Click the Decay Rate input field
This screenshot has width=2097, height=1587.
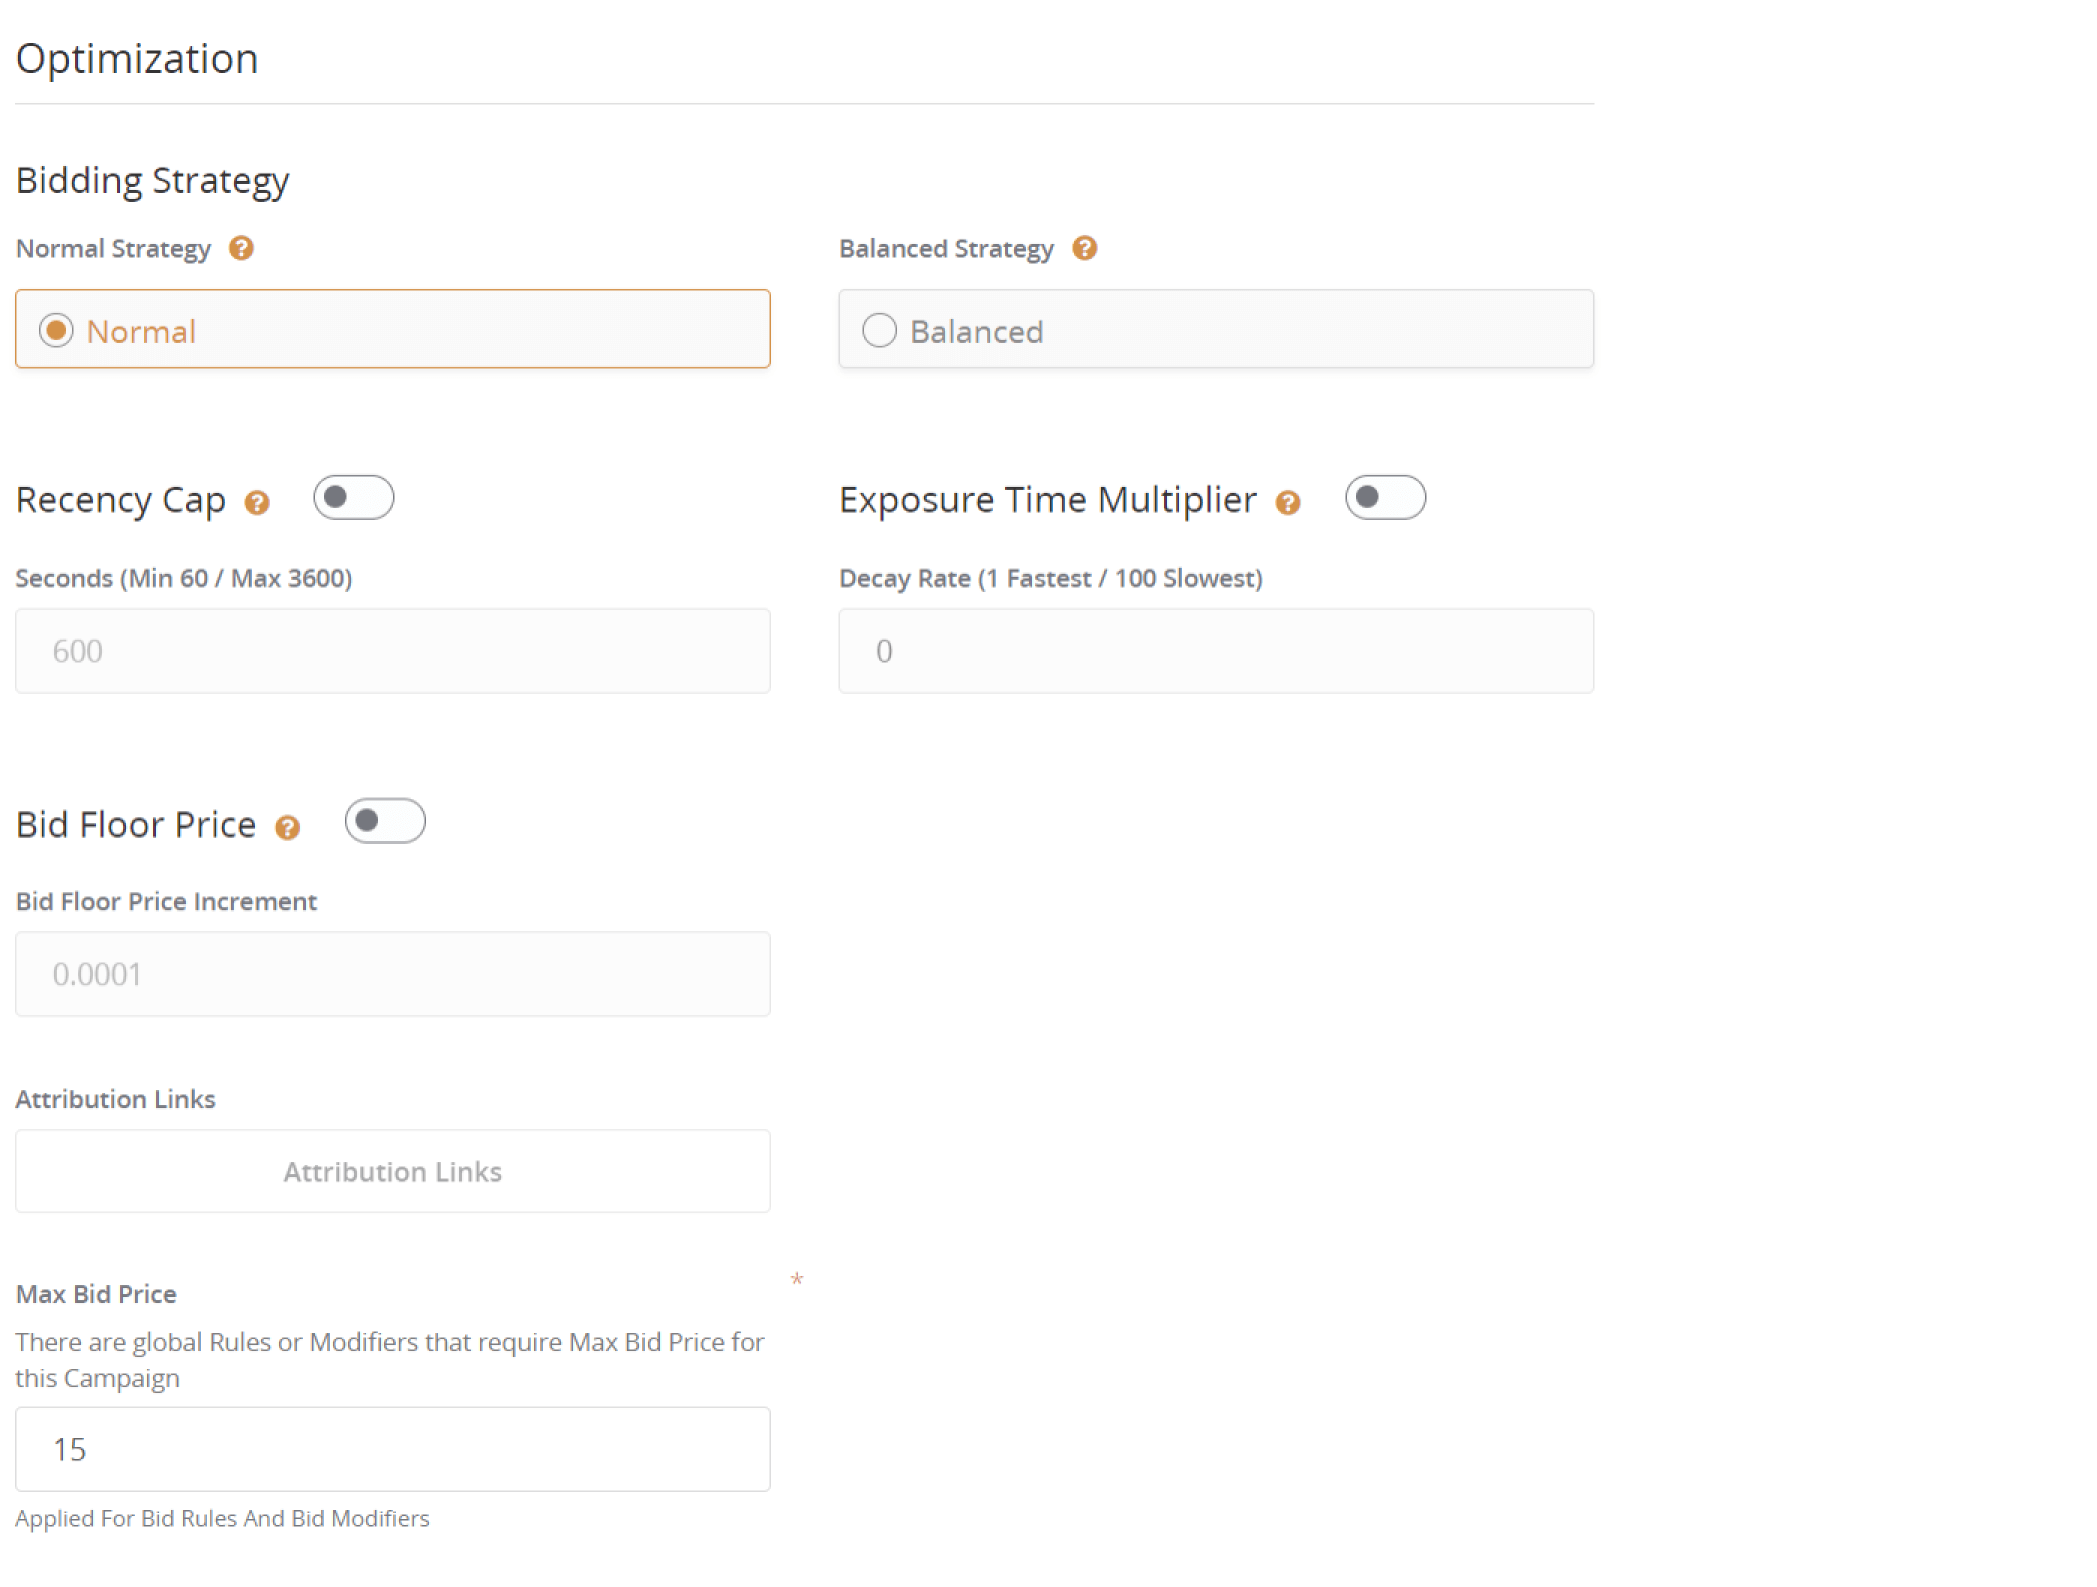point(1215,651)
